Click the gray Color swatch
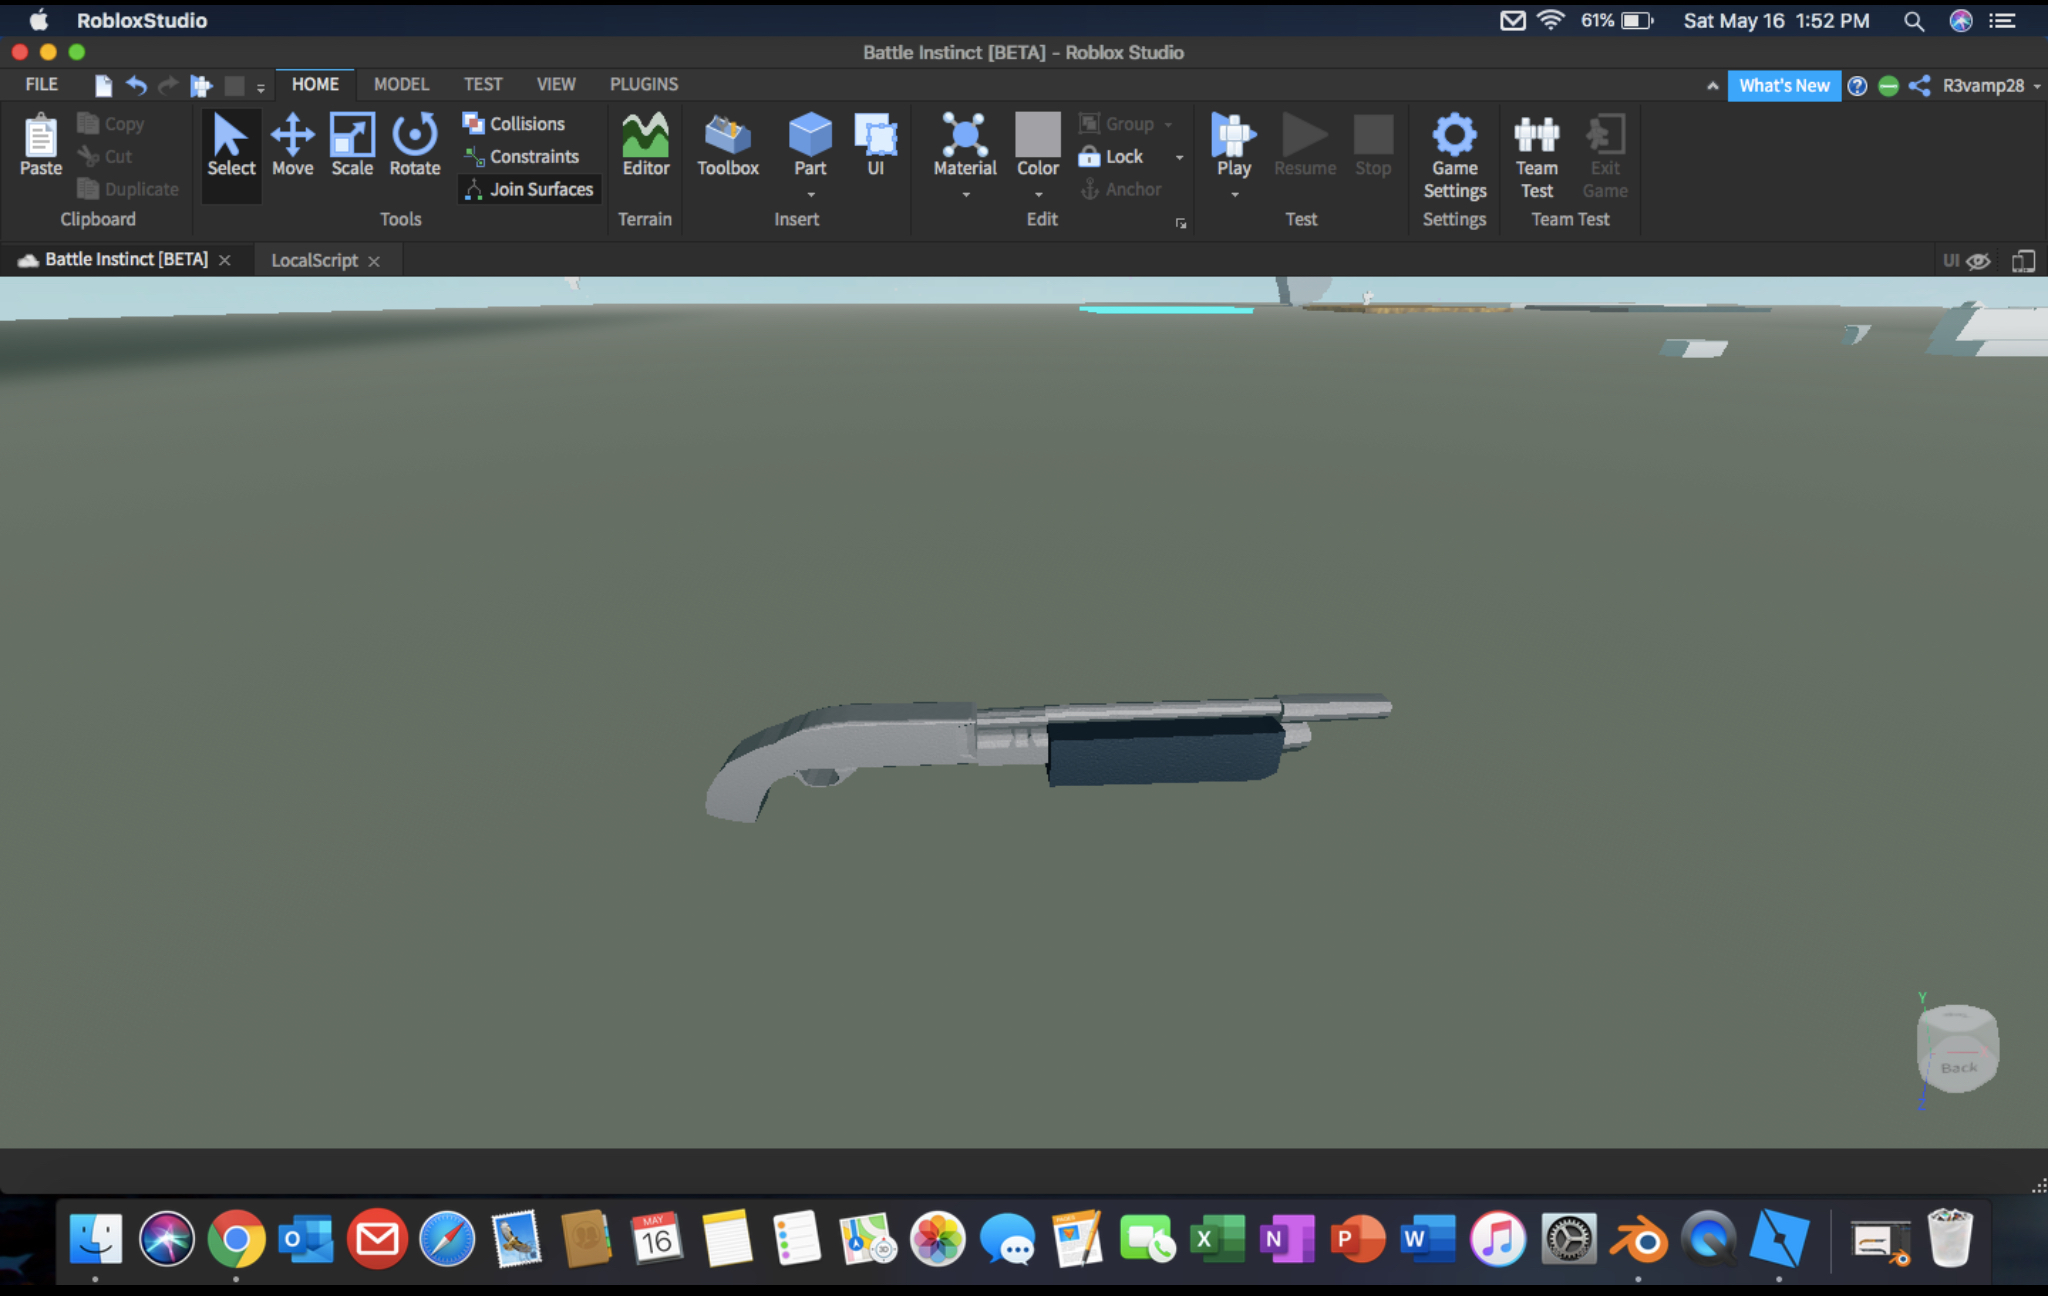2048x1296 pixels. [1037, 134]
